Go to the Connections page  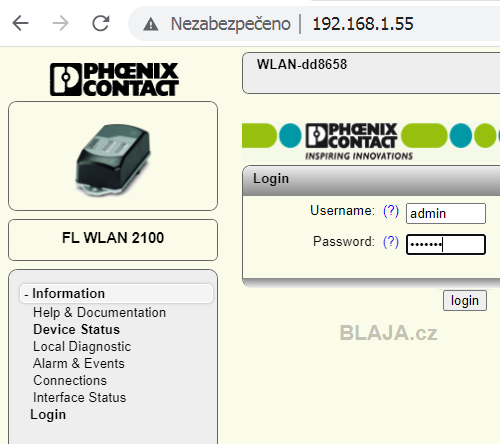[x=70, y=380]
